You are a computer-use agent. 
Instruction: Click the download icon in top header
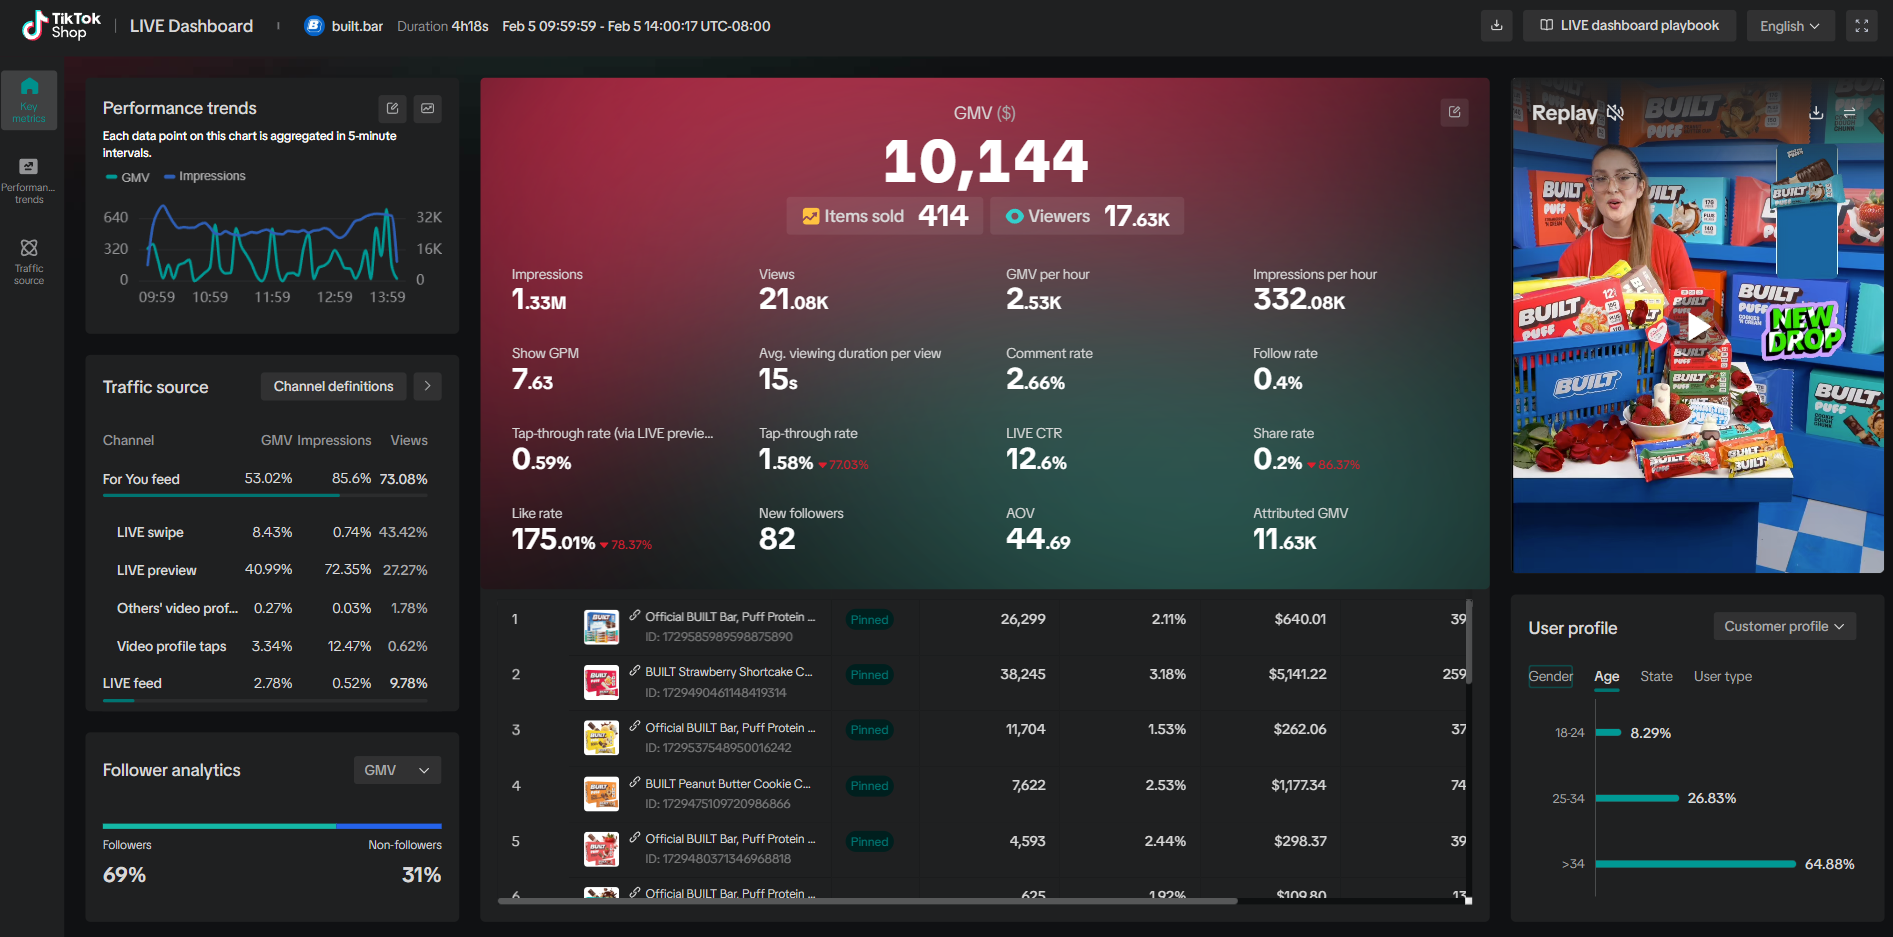(x=1497, y=26)
